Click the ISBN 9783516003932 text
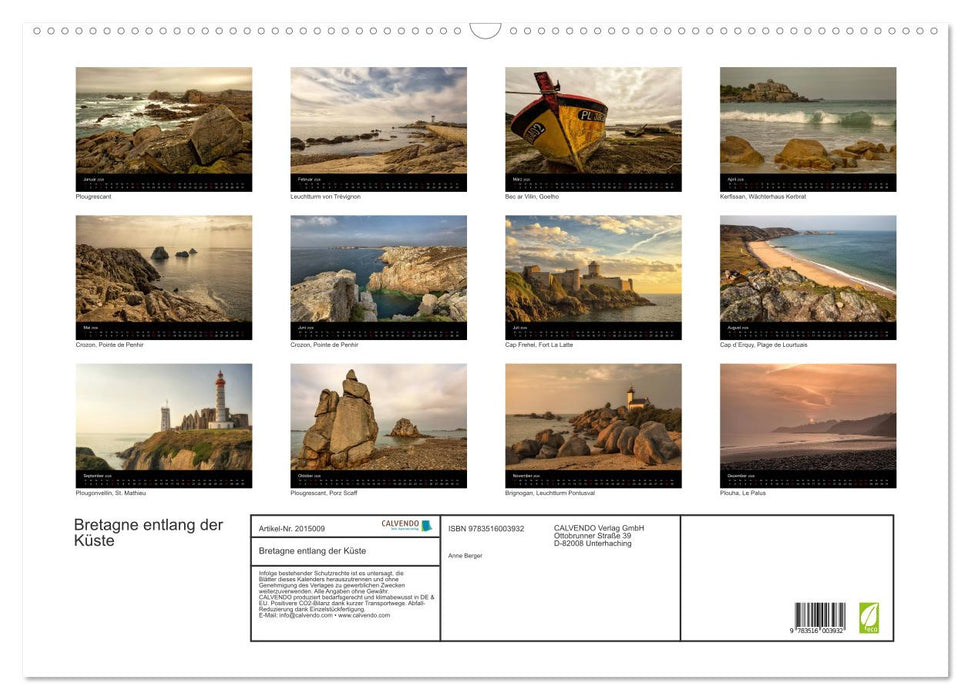The width and height of the screenshot is (971, 700). pos(486,528)
